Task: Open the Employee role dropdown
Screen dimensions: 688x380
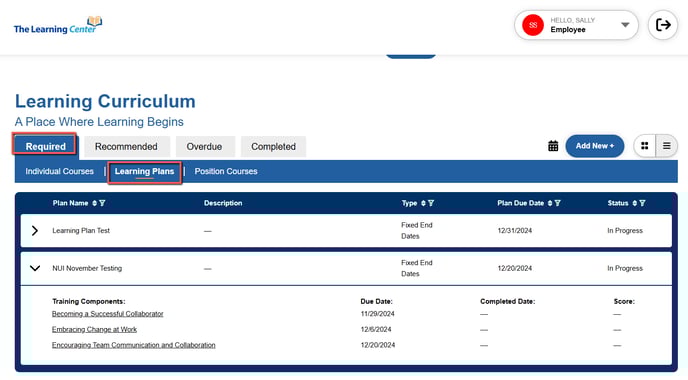Action: click(x=577, y=25)
